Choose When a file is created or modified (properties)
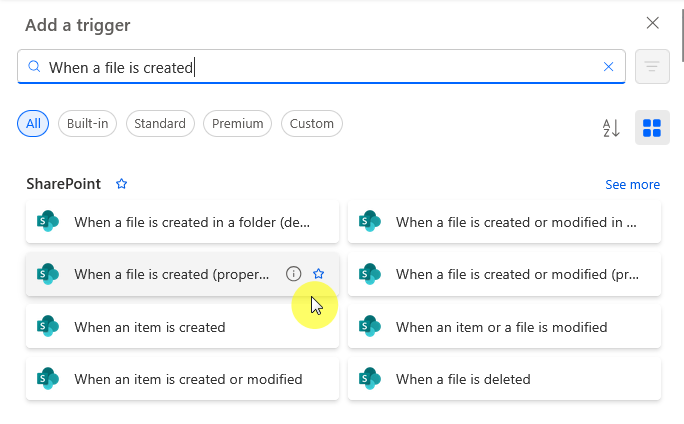 click(x=504, y=274)
